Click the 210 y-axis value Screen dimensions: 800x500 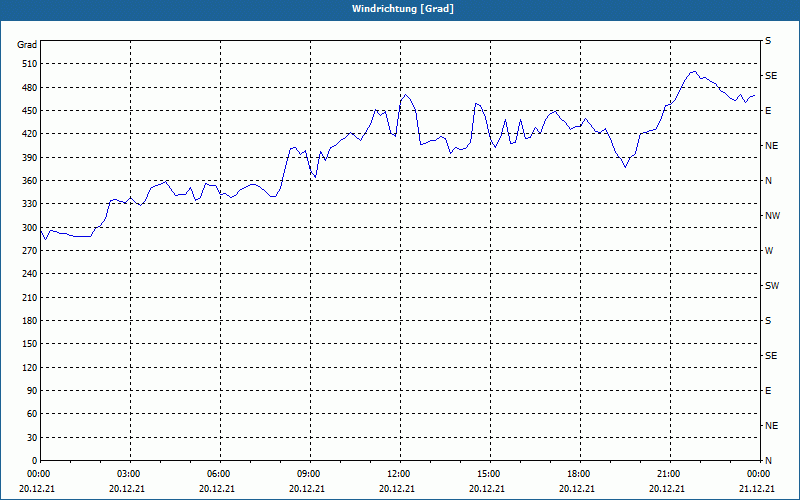click(30, 297)
